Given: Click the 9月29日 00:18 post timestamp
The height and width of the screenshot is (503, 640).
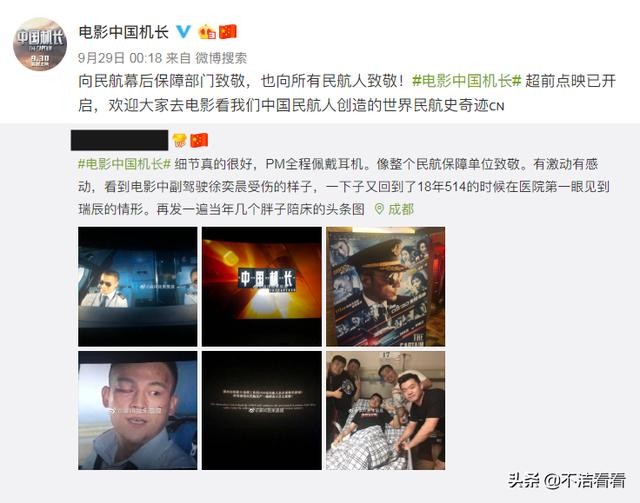Looking at the screenshot, I should pos(120,58).
